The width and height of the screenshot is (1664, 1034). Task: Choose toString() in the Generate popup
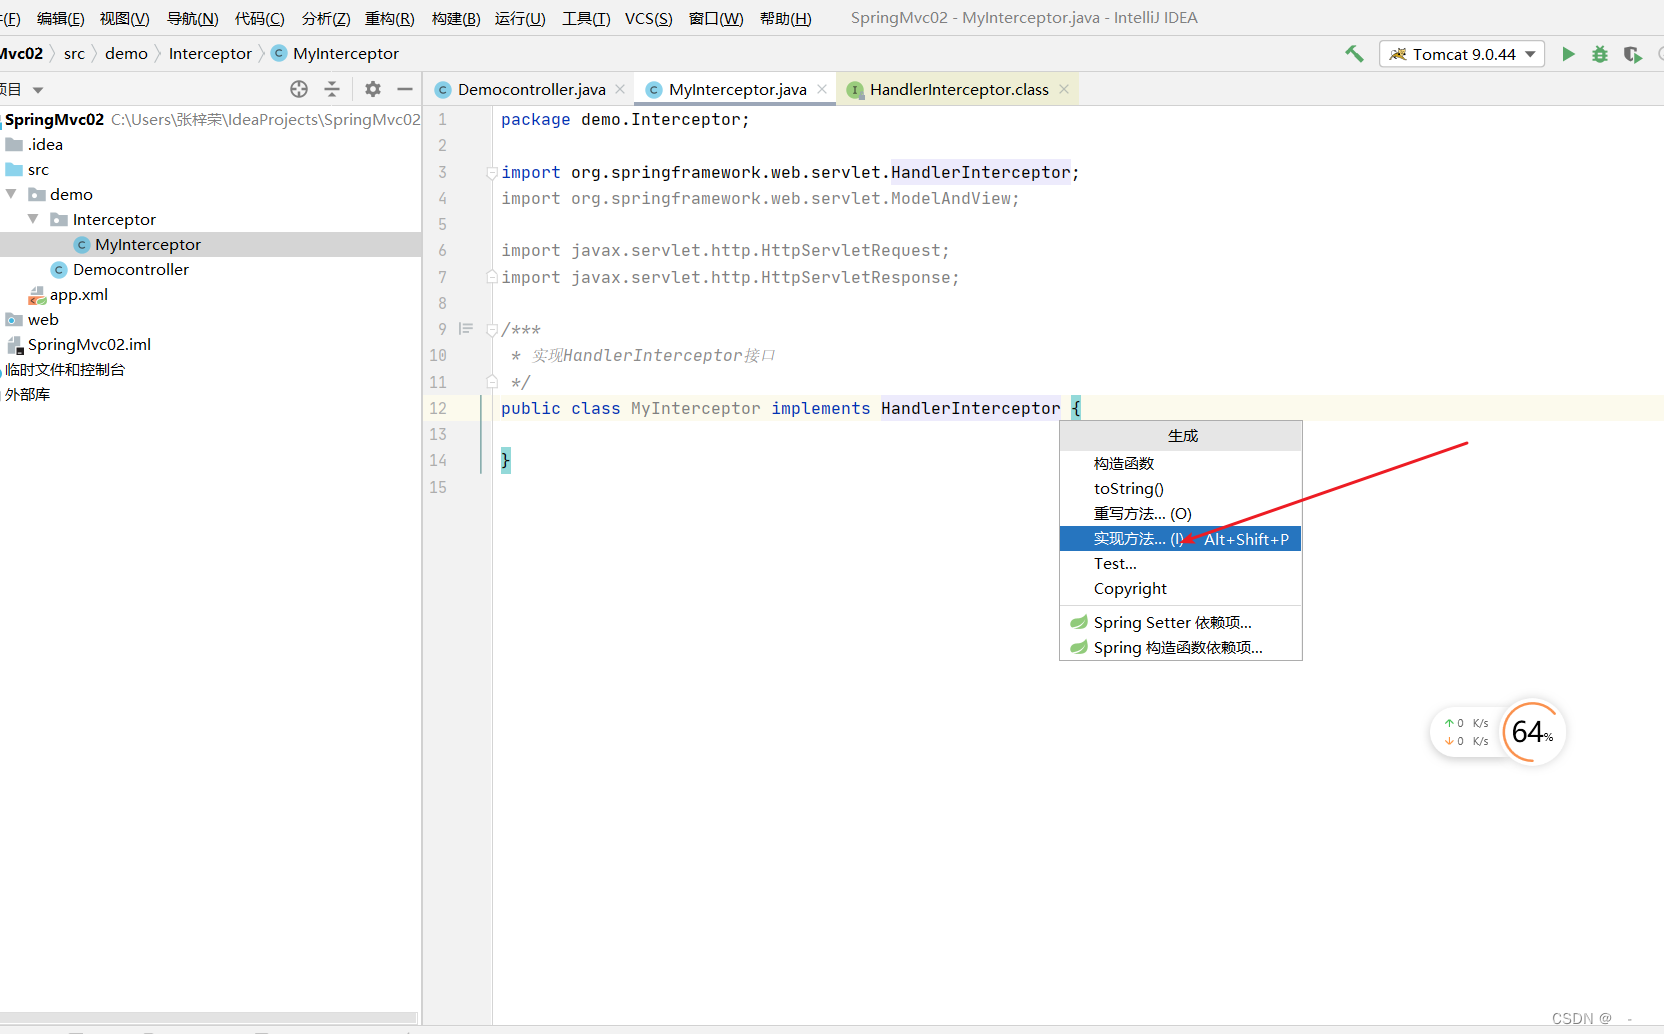tap(1180, 489)
